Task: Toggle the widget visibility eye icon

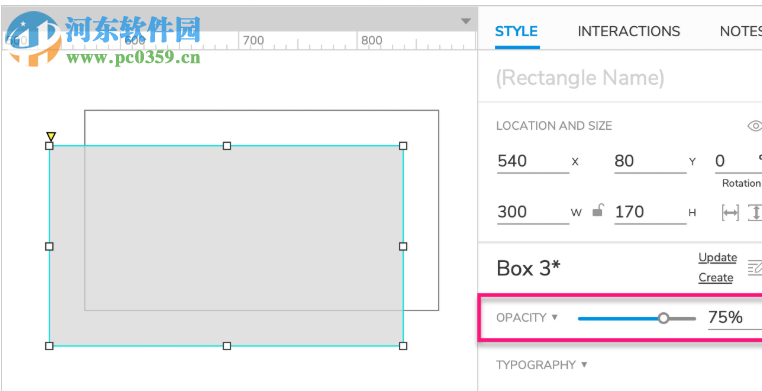Action: (755, 126)
